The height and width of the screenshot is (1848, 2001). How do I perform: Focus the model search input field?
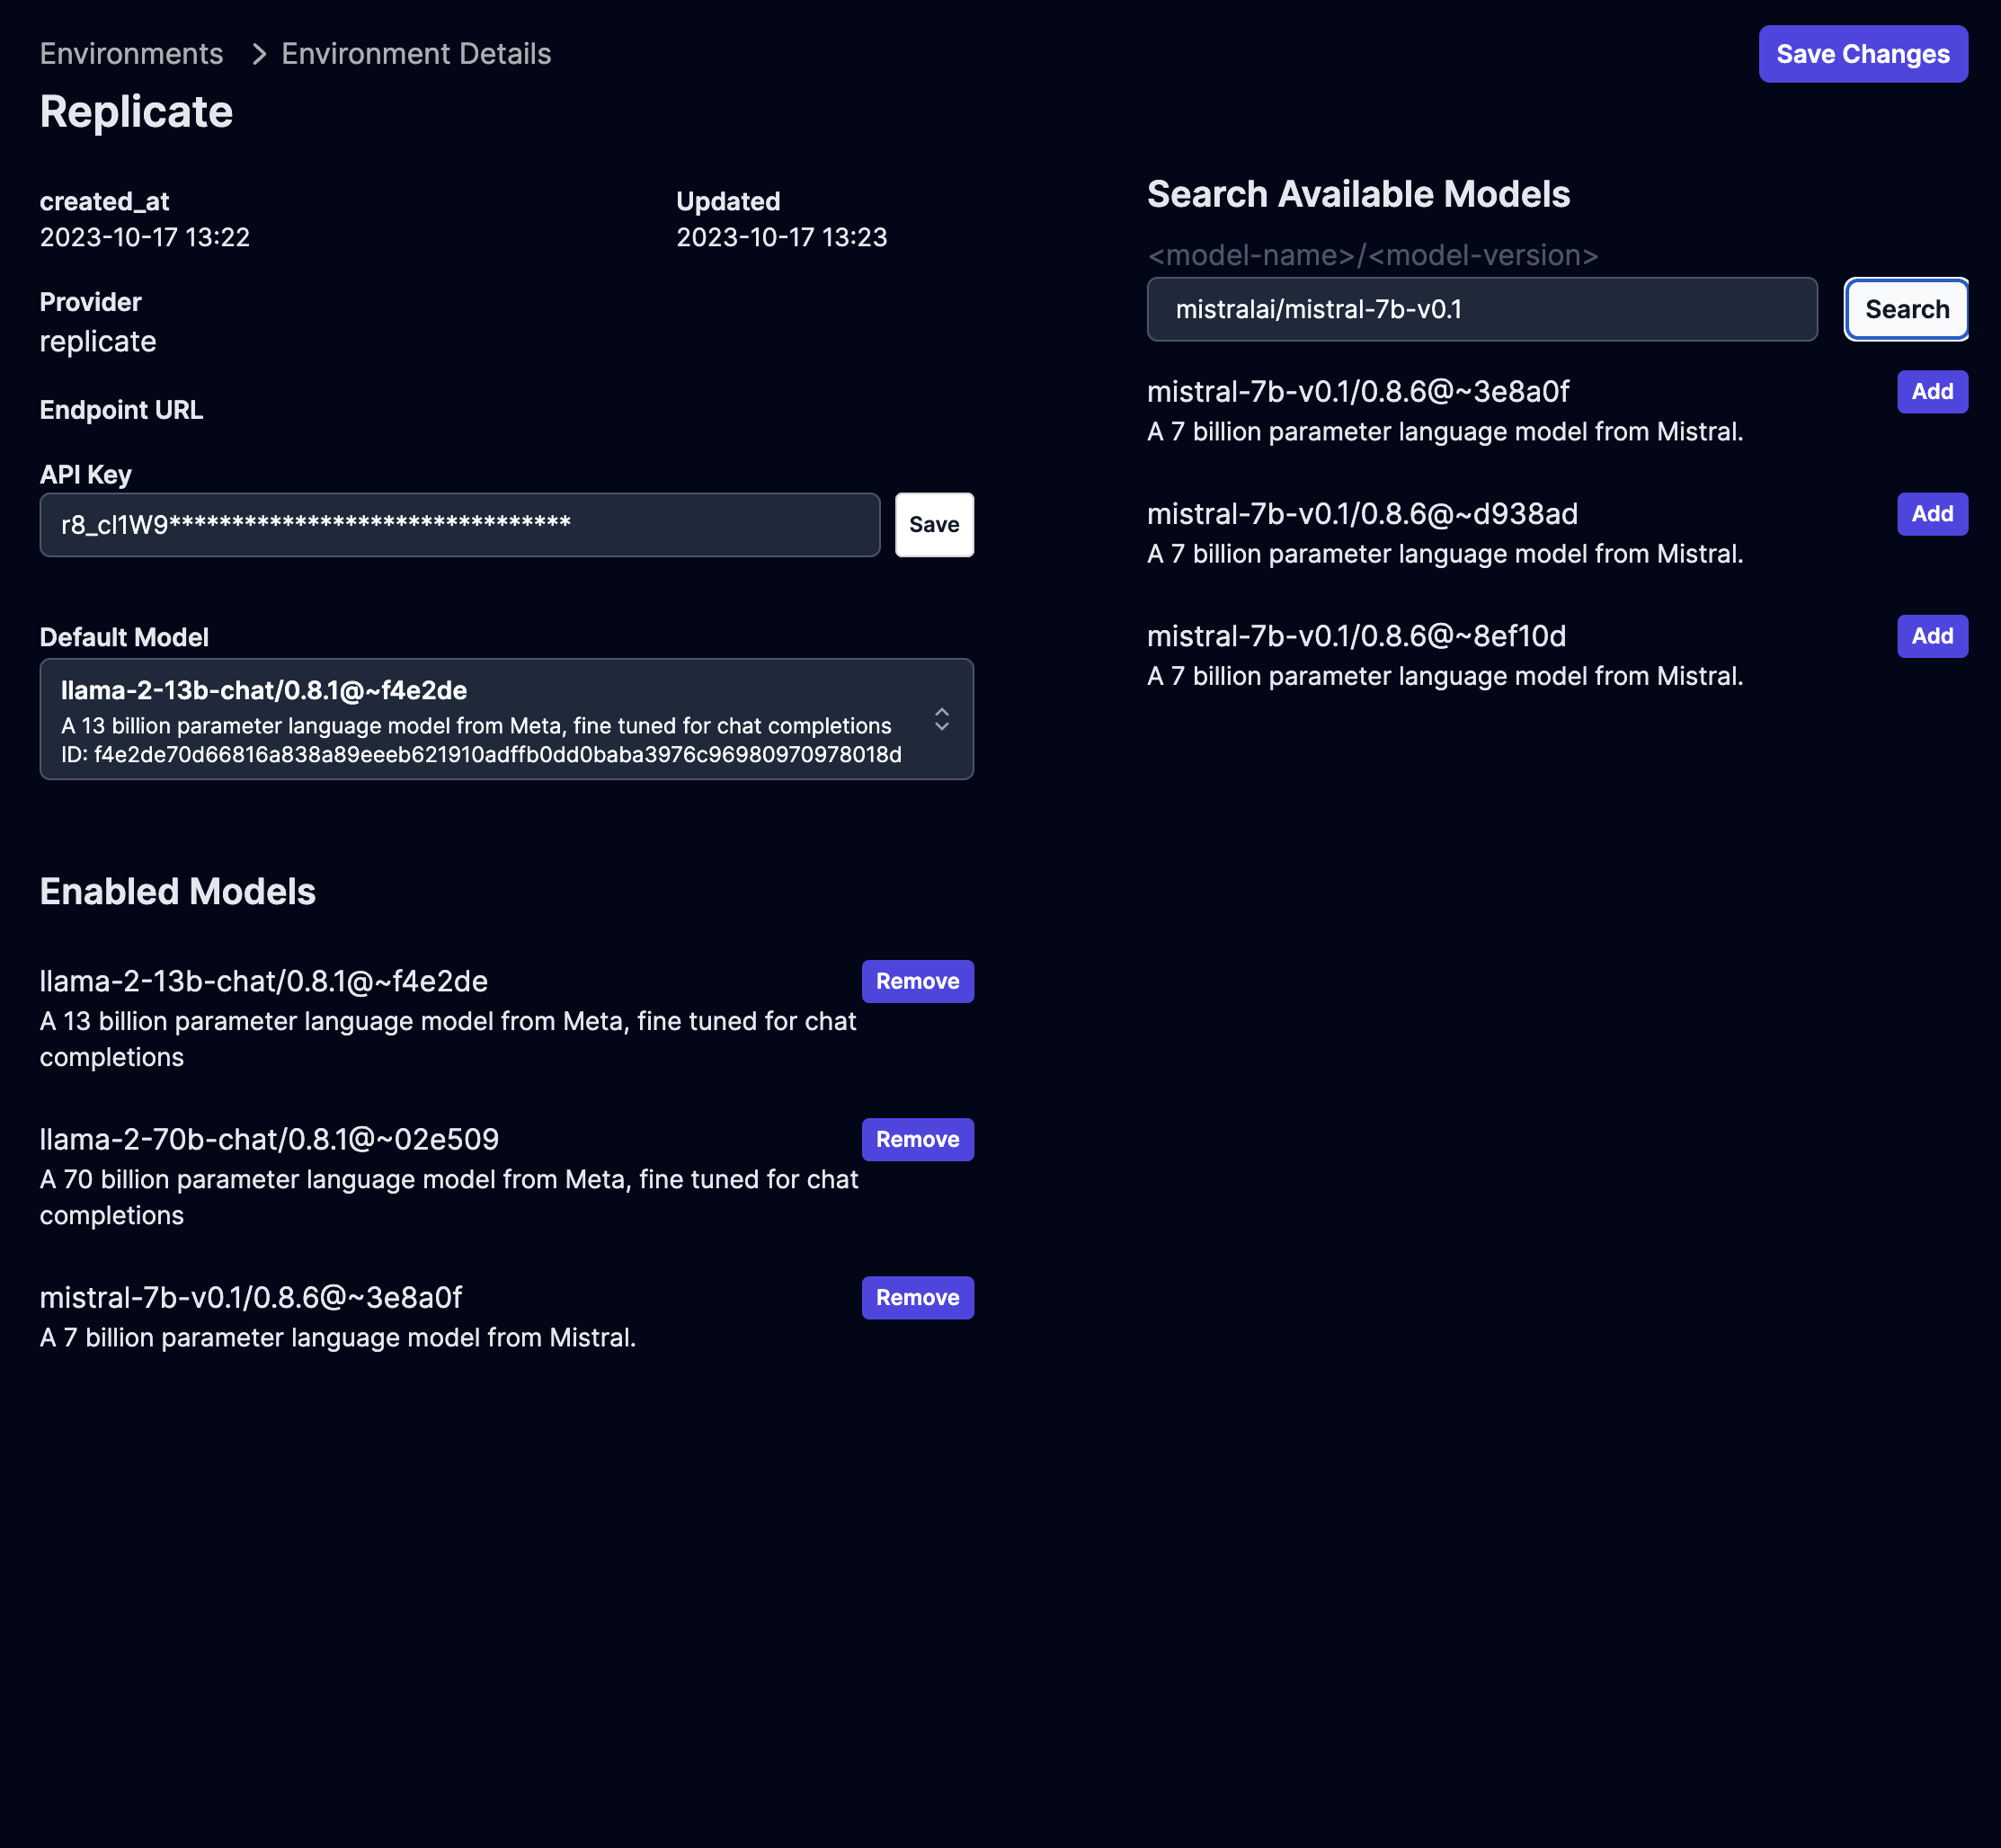point(1481,310)
